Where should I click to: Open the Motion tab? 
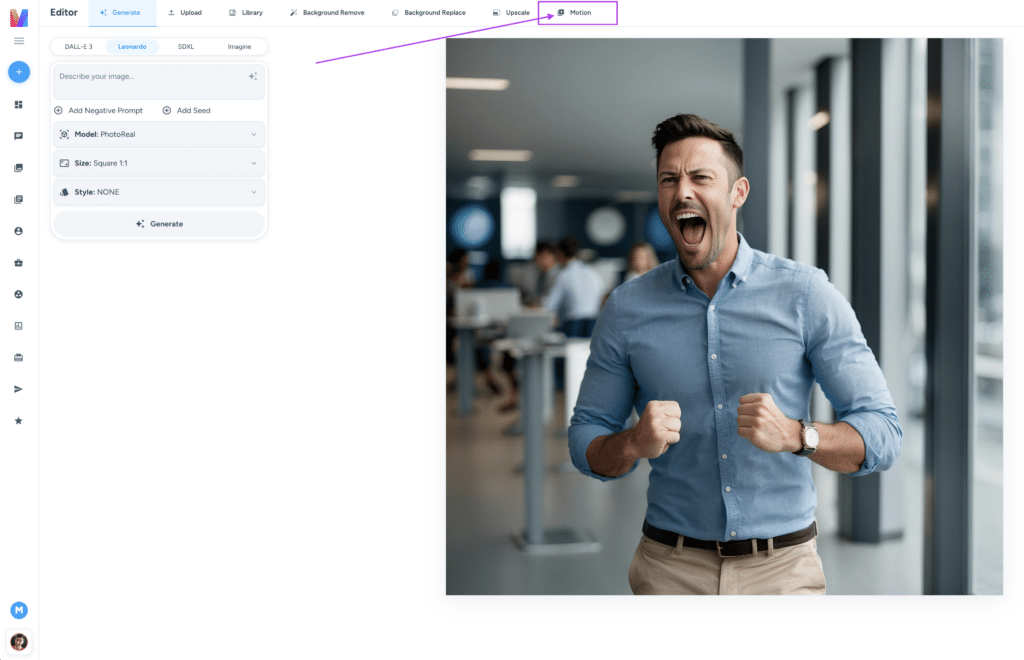(577, 13)
